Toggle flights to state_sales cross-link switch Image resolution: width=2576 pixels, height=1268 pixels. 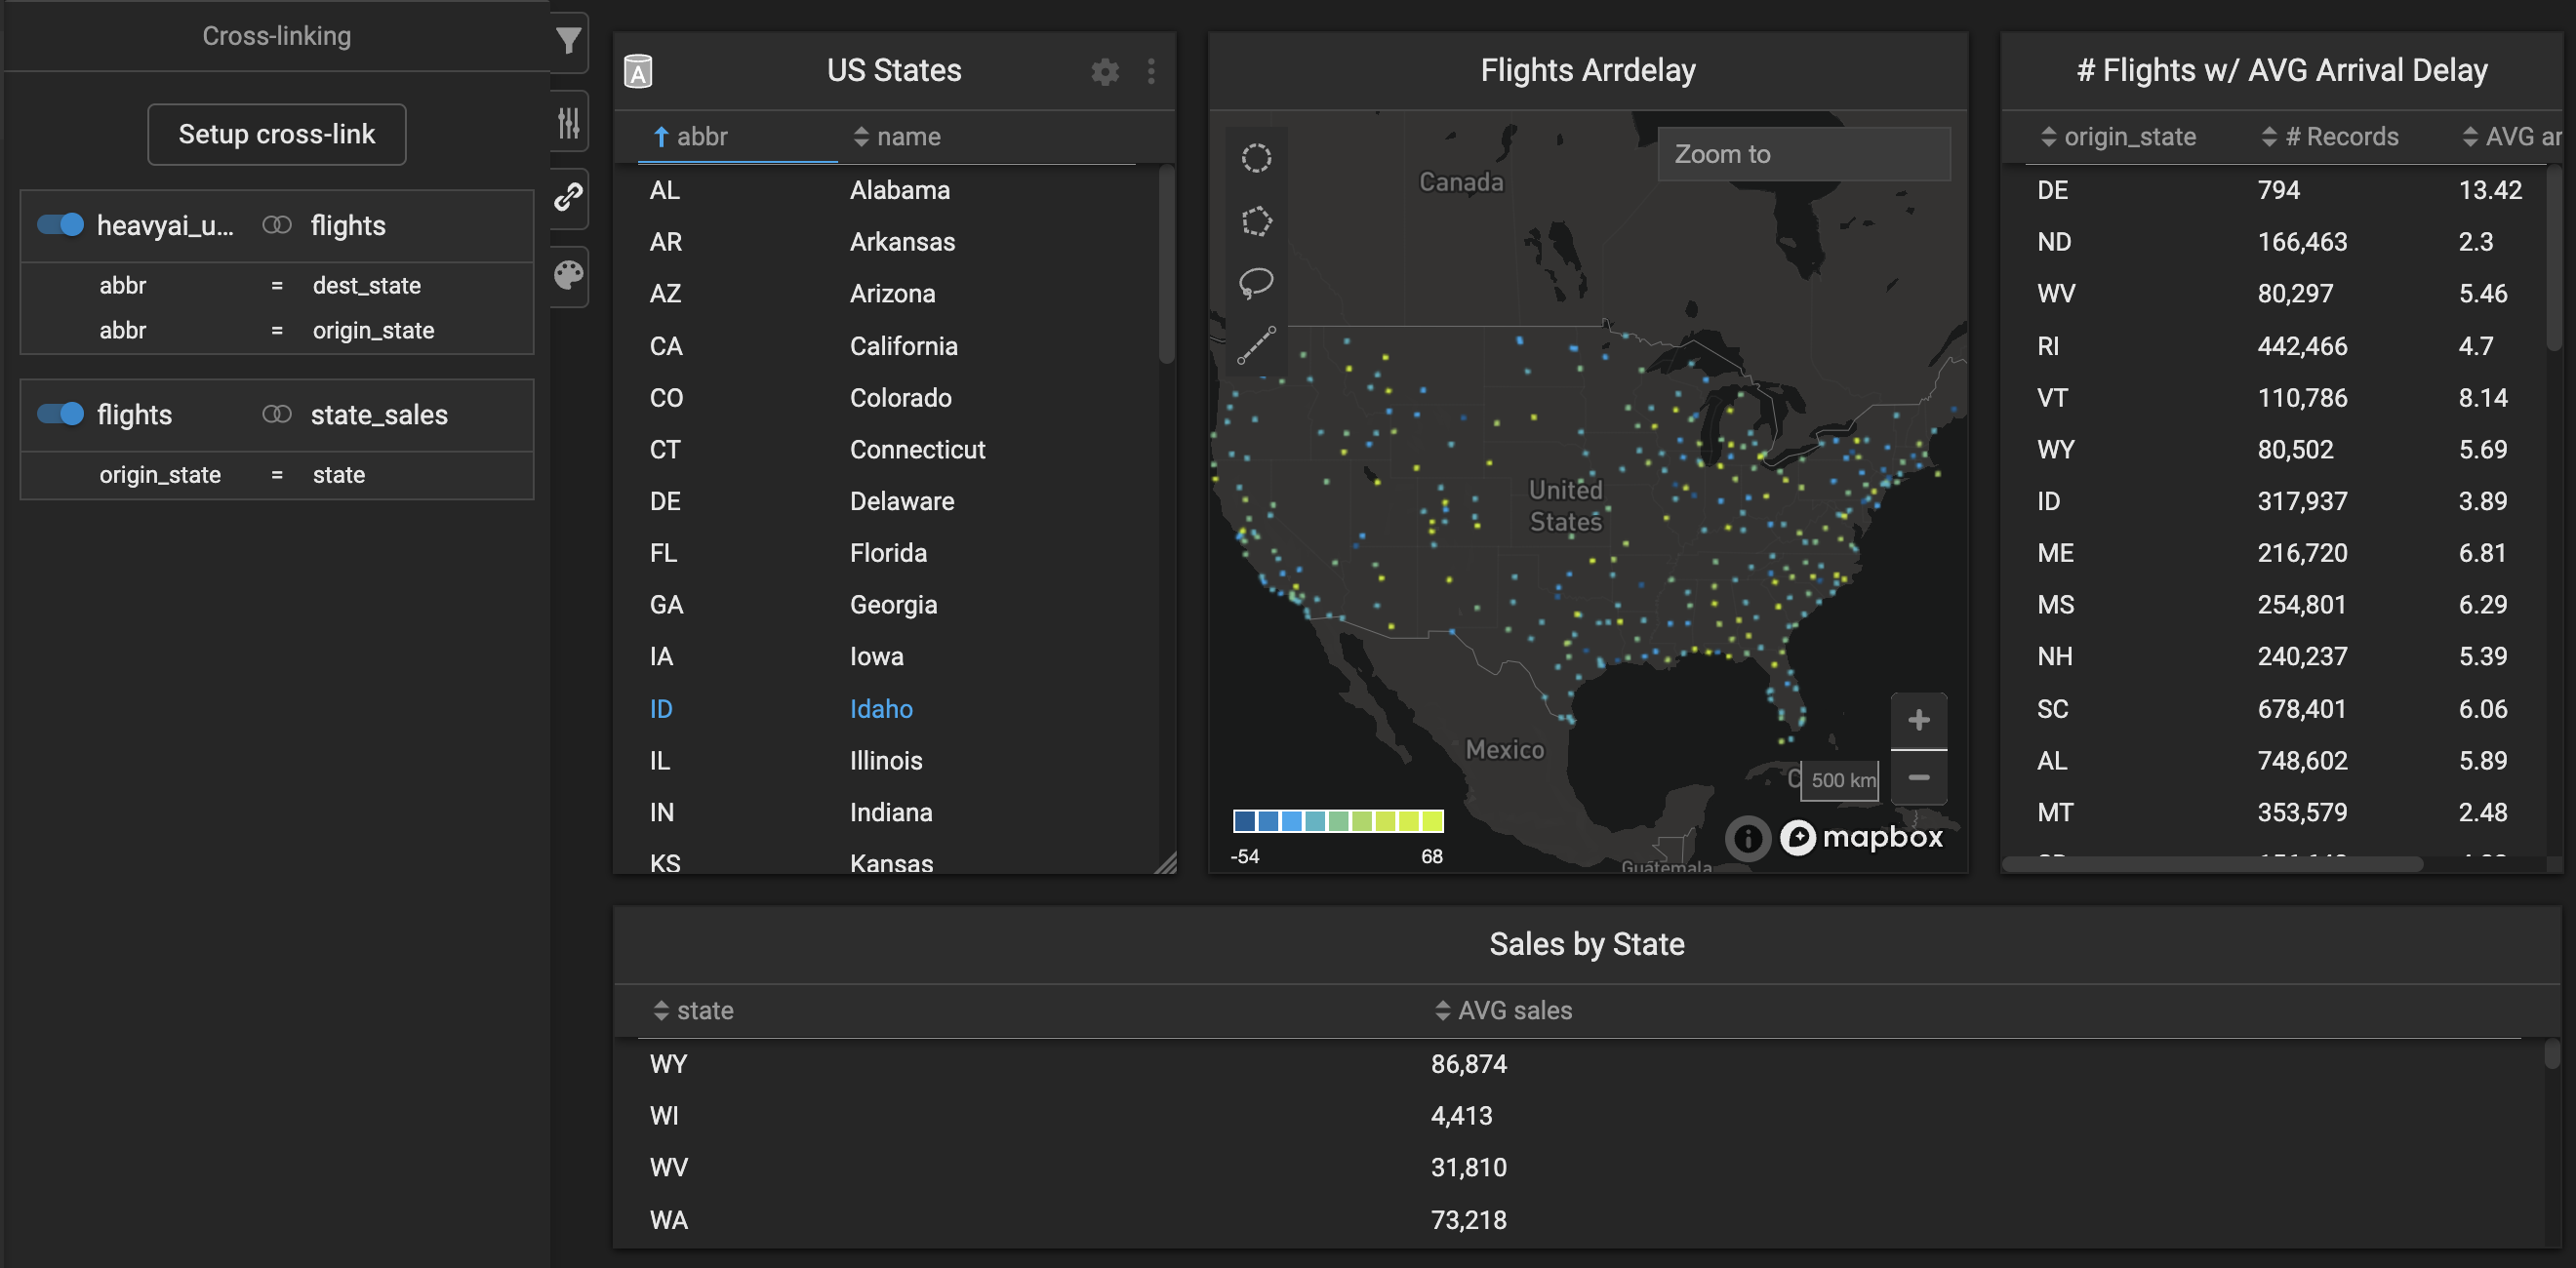point(60,414)
